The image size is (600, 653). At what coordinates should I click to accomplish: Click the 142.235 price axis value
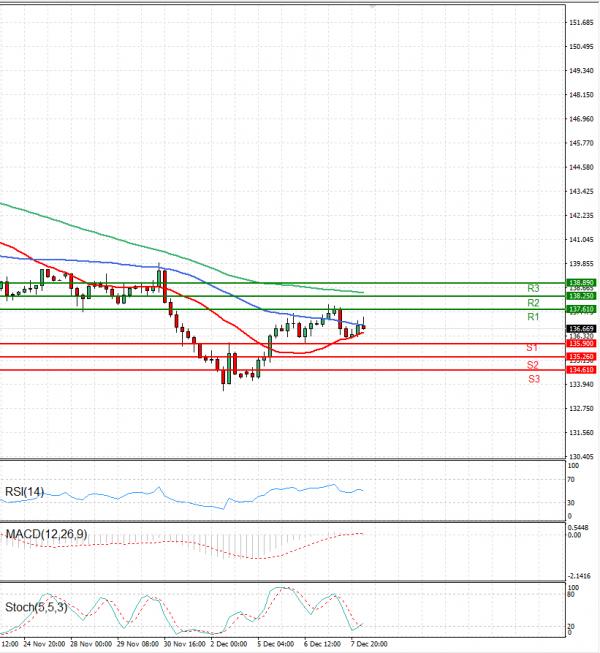[x=581, y=215]
